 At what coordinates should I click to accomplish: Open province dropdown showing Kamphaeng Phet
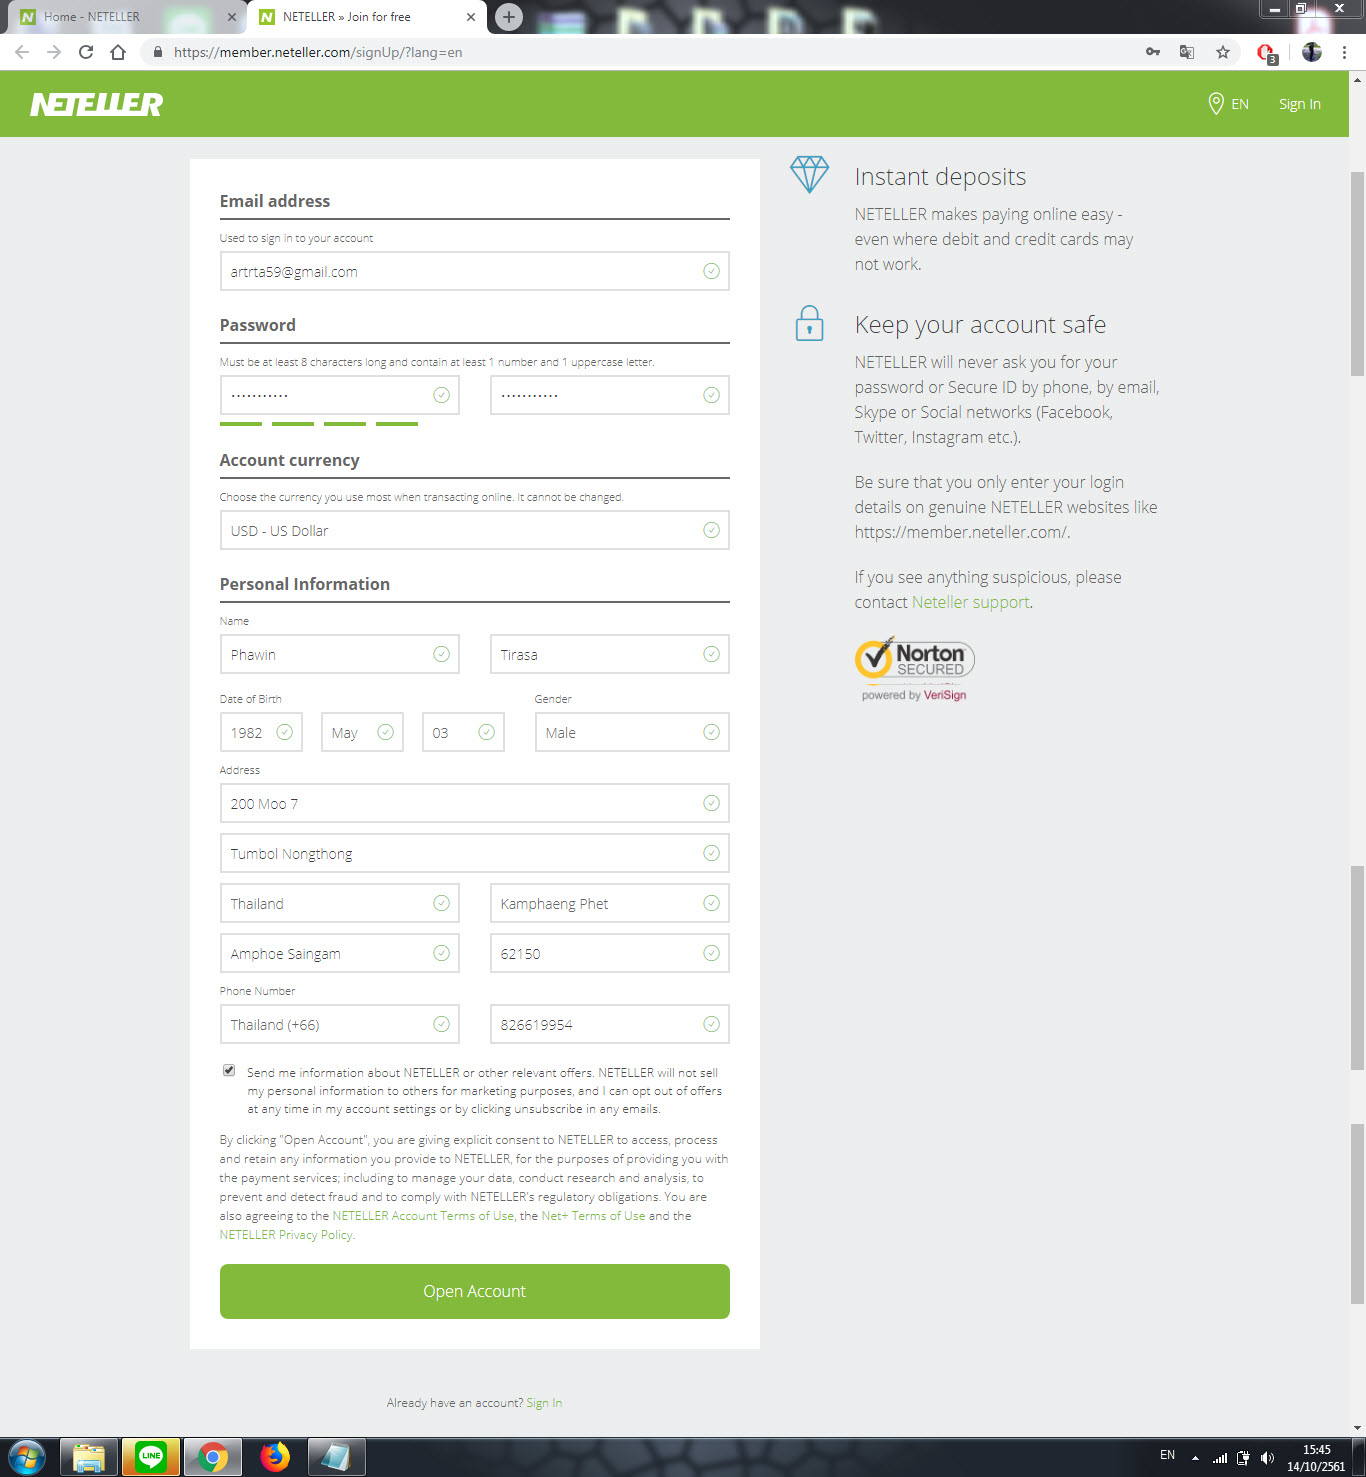pyautogui.click(x=609, y=903)
